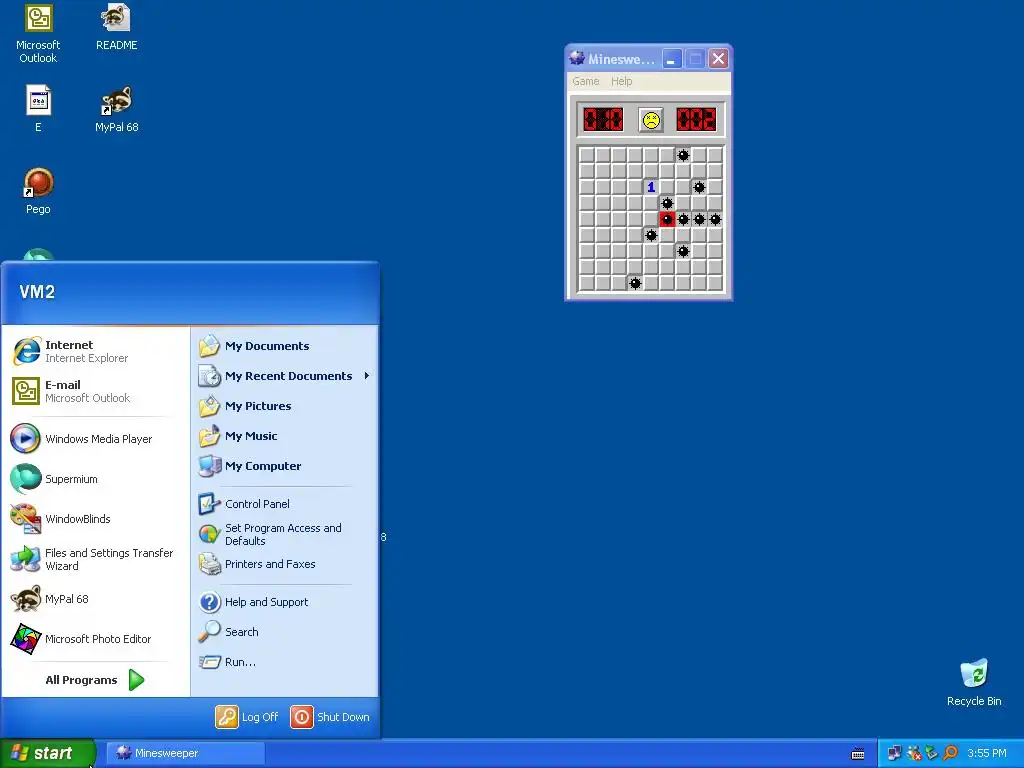Click the 3:55 PM clock
The height and width of the screenshot is (768, 1024).
tap(987, 753)
